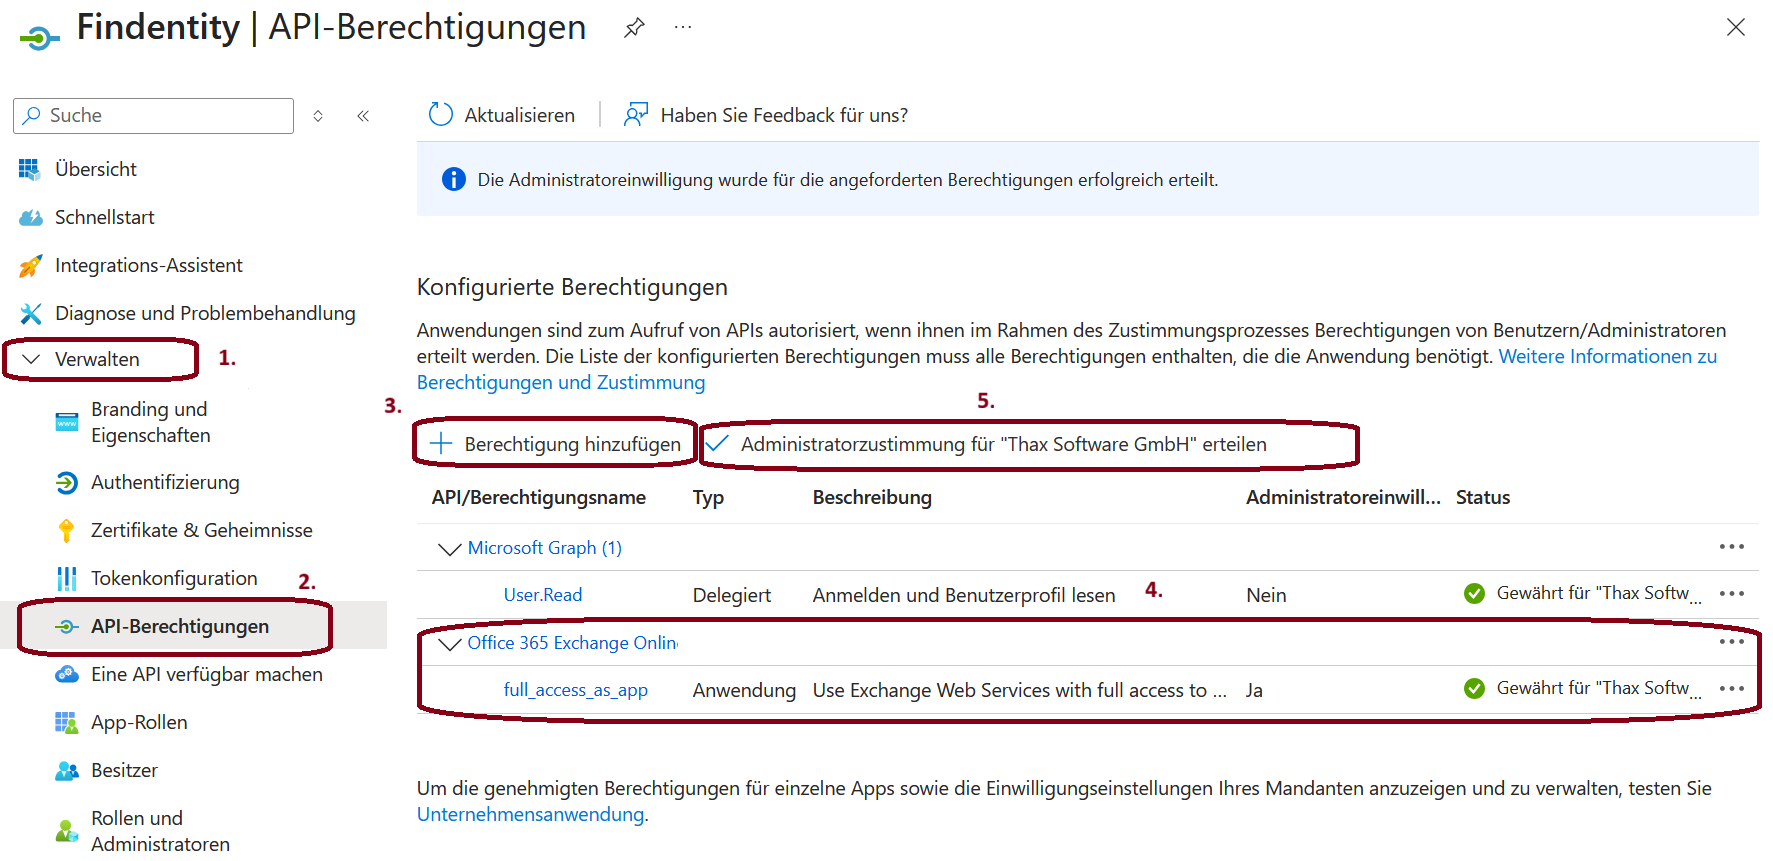Click the Diagnose wrench icon
This screenshot has width=1773, height=861.
[x=31, y=313]
